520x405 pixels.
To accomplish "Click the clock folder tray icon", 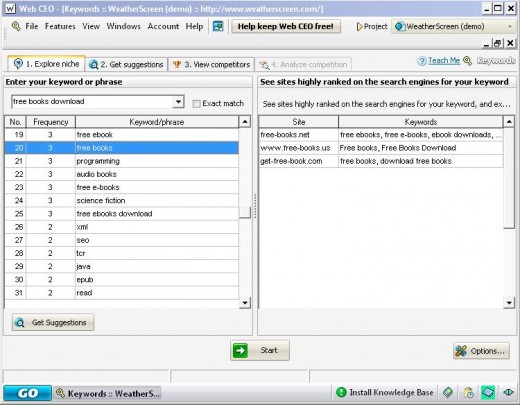I will click(469, 393).
